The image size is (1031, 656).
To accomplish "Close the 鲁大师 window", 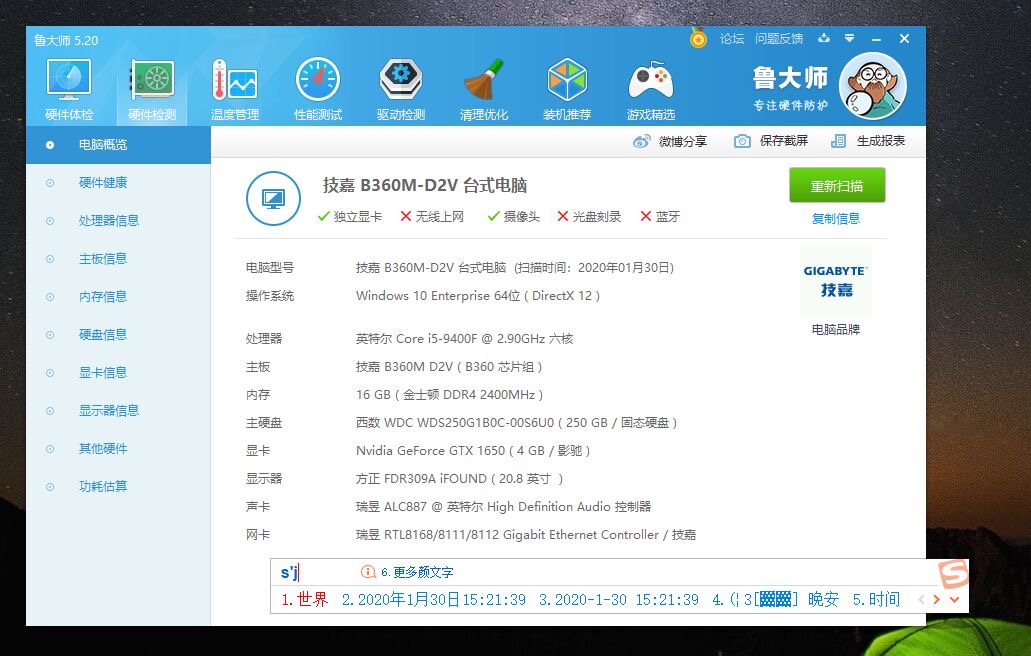I will tap(905, 39).
